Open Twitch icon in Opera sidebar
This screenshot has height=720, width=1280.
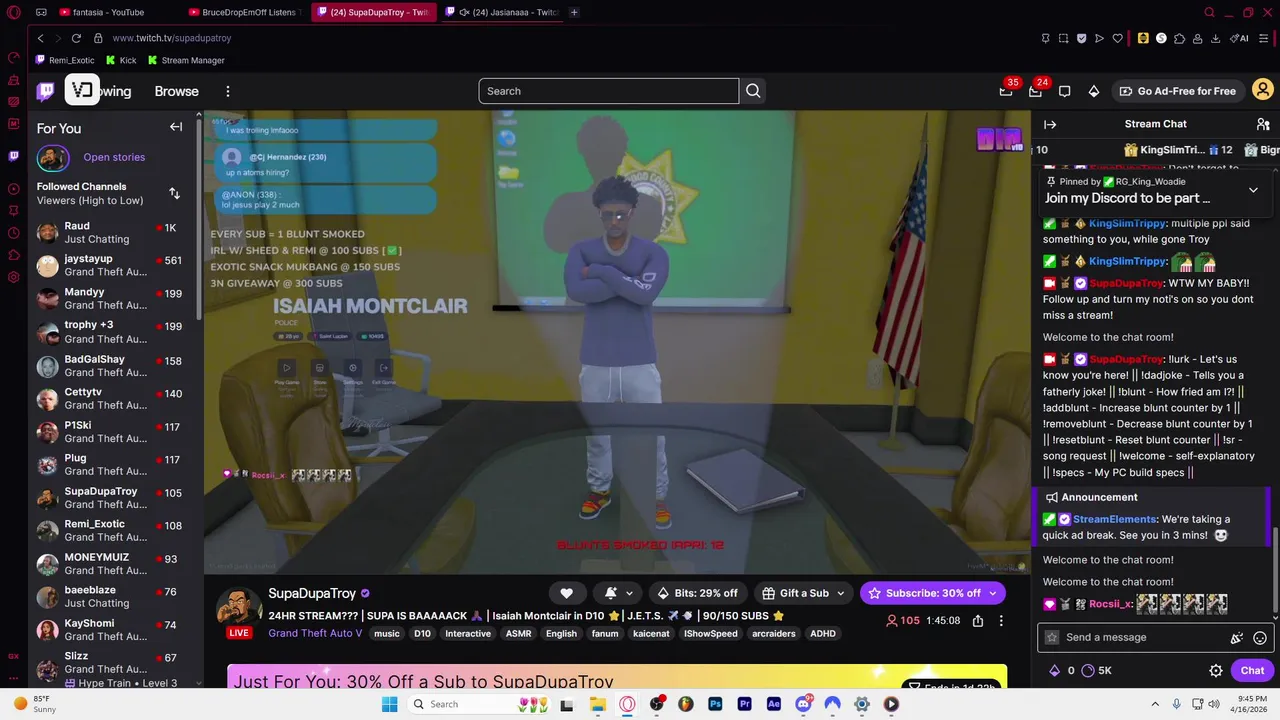pos(13,156)
